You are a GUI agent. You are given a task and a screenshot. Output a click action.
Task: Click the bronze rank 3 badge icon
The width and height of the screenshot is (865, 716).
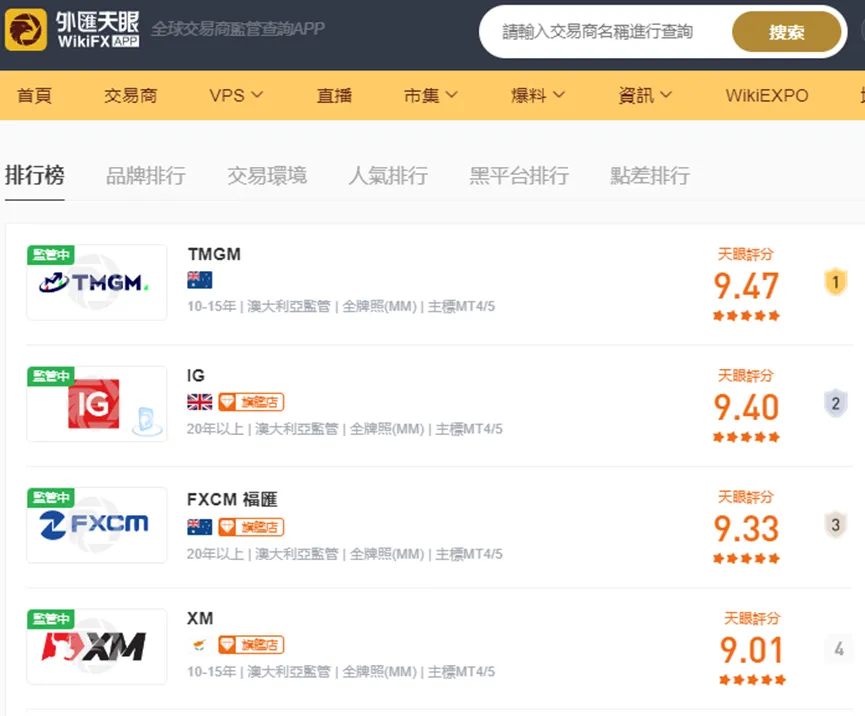point(835,525)
